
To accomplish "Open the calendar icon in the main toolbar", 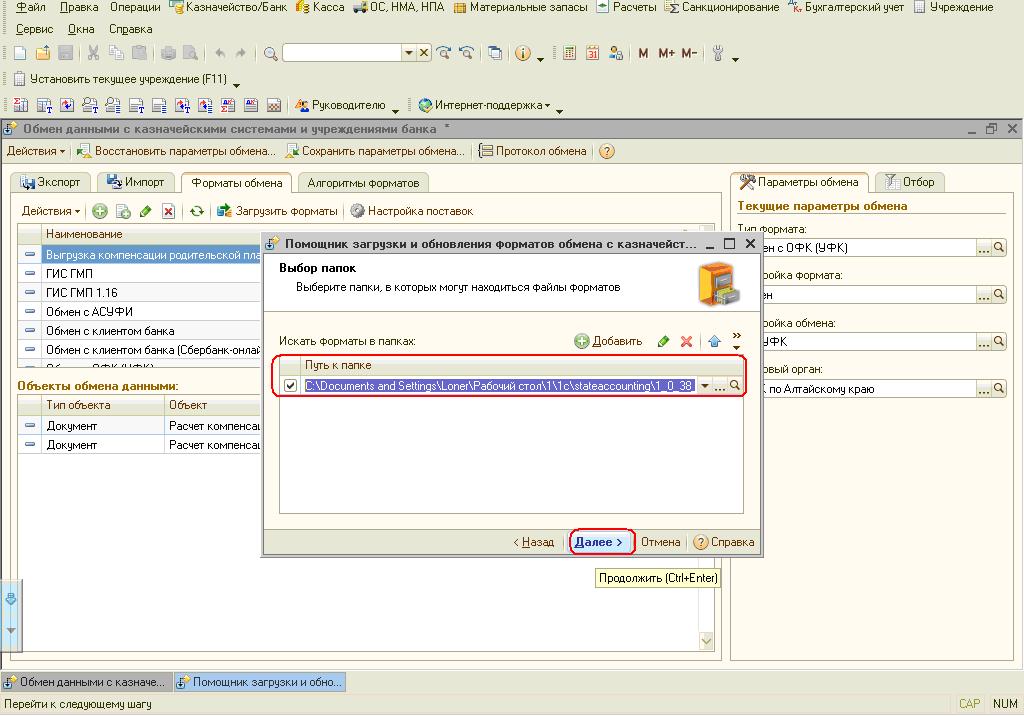I will click(592, 53).
